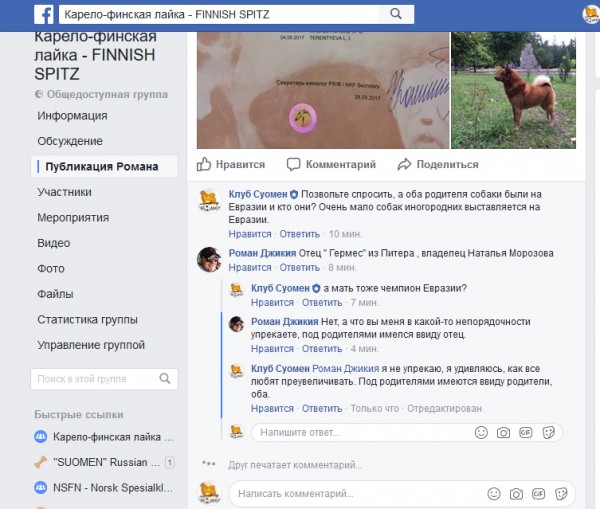This screenshot has height=509, width=600.
Task: Add sticker in main comment field
Action: [561, 494]
